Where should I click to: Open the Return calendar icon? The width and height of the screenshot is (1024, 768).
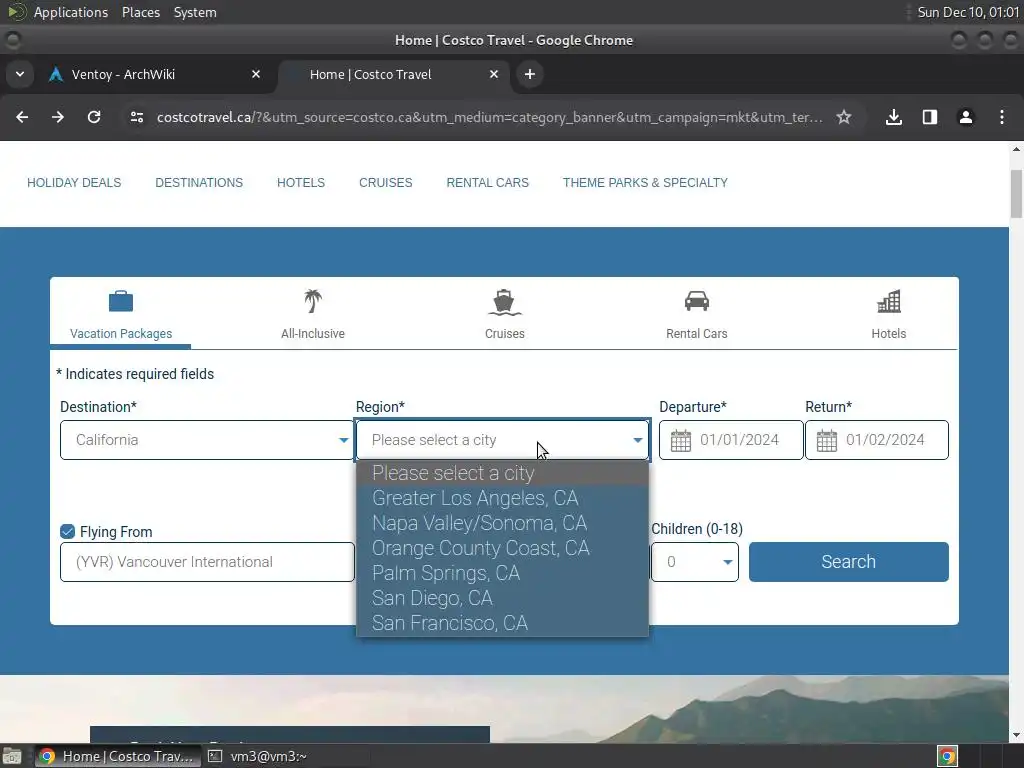[x=827, y=440]
